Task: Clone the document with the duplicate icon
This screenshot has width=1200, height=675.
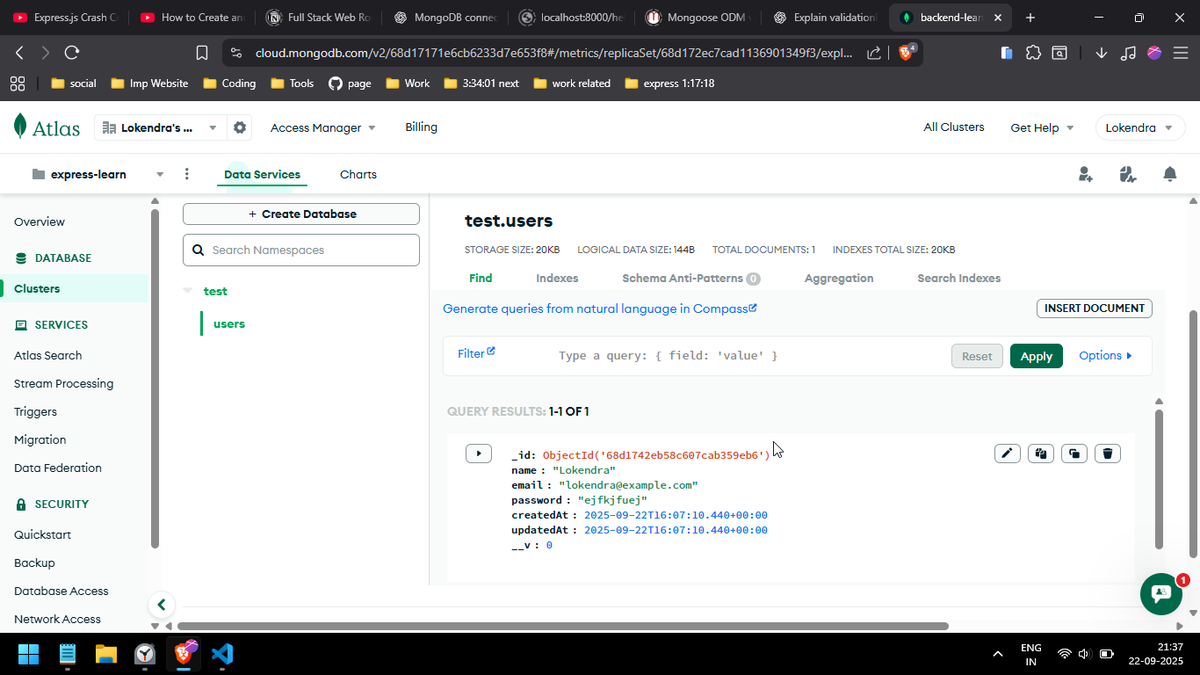Action: 1074,454
